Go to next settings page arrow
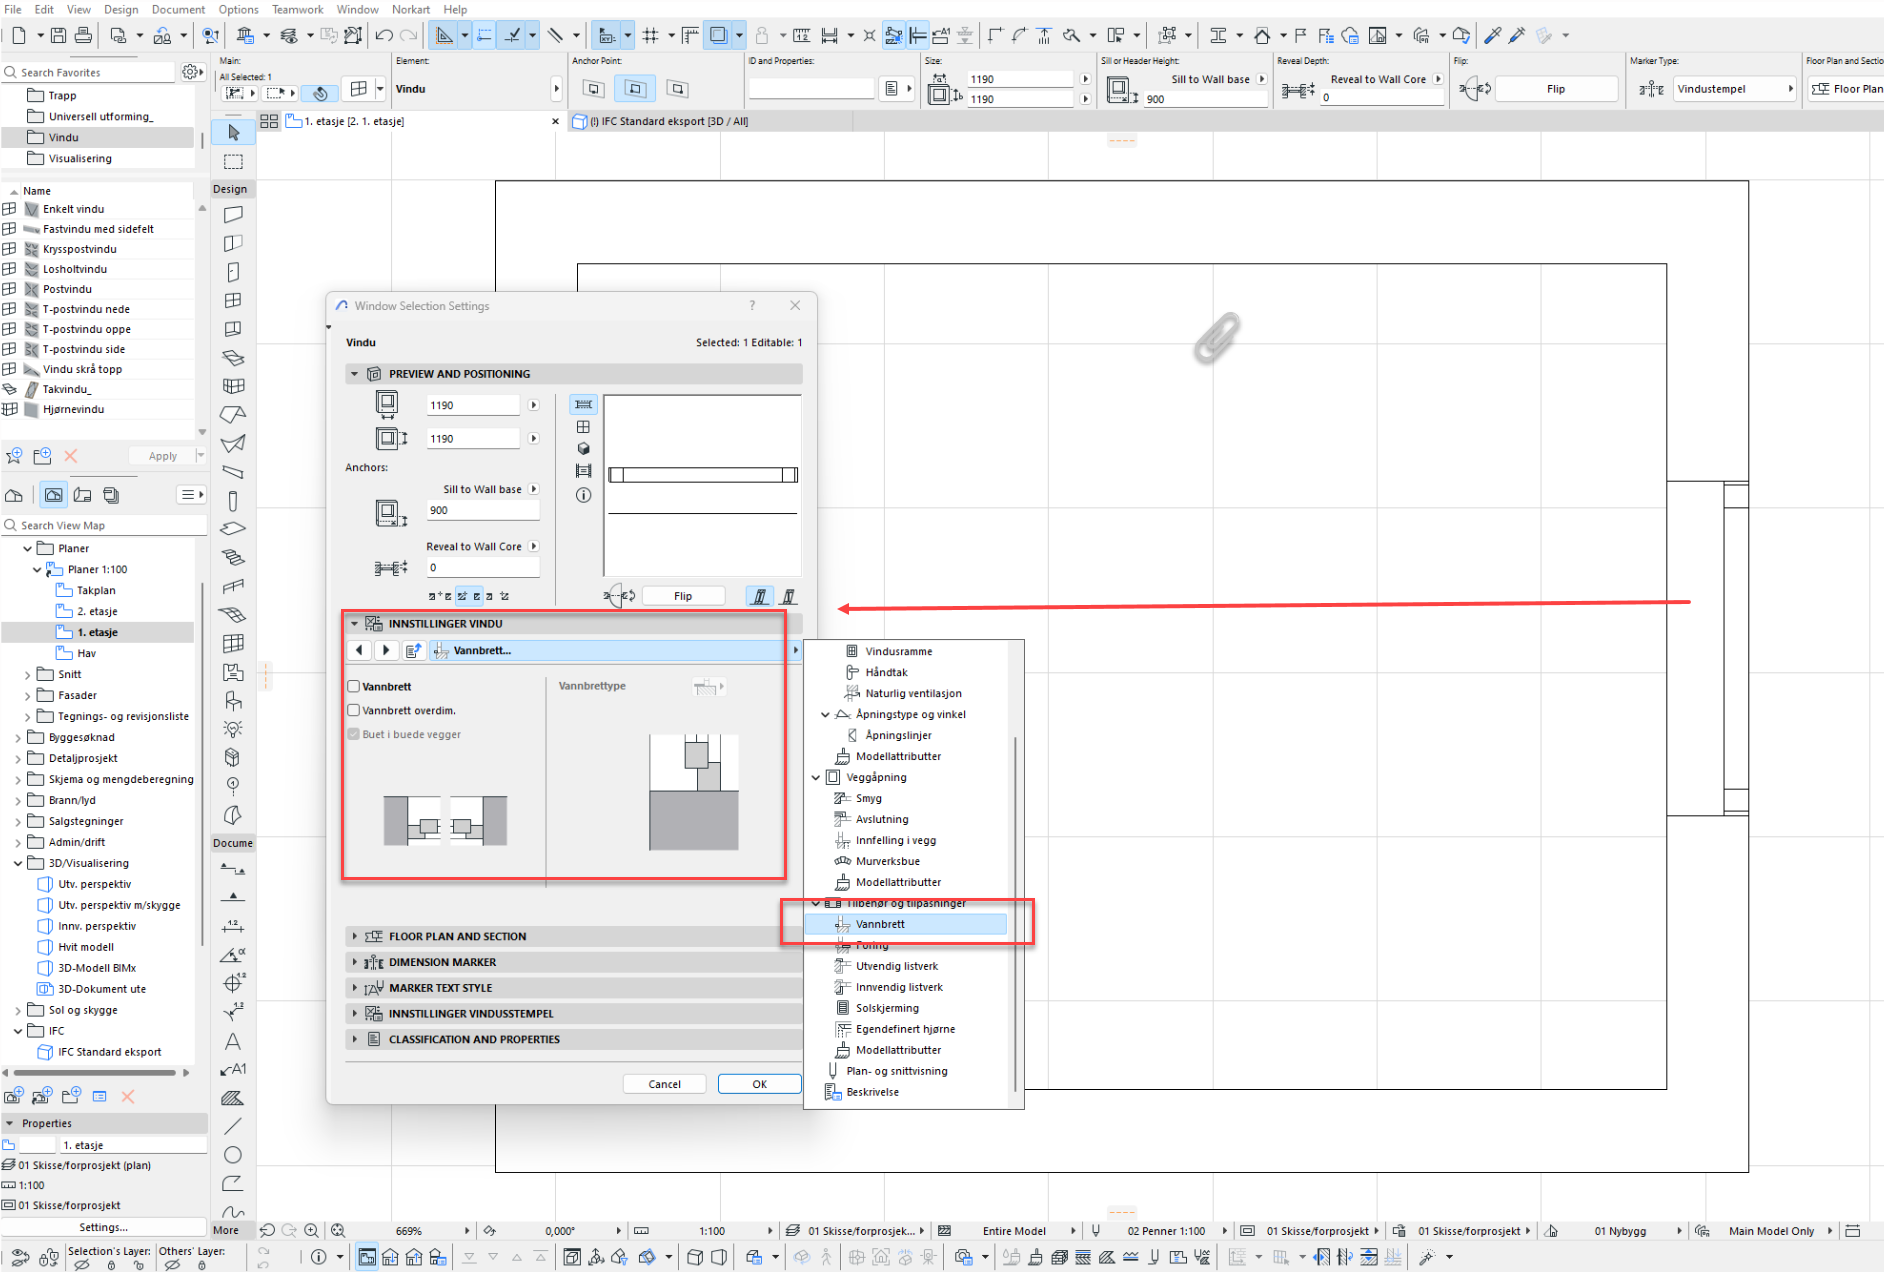Screen dimensions: 1884x1272 pos(386,650)
